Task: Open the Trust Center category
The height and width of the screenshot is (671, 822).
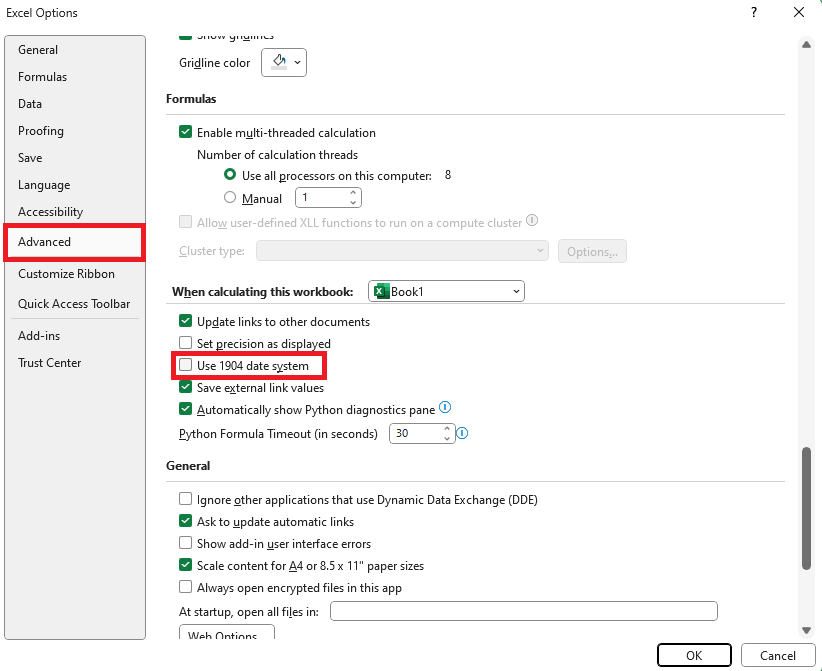Action: click(x=74, y=363)
